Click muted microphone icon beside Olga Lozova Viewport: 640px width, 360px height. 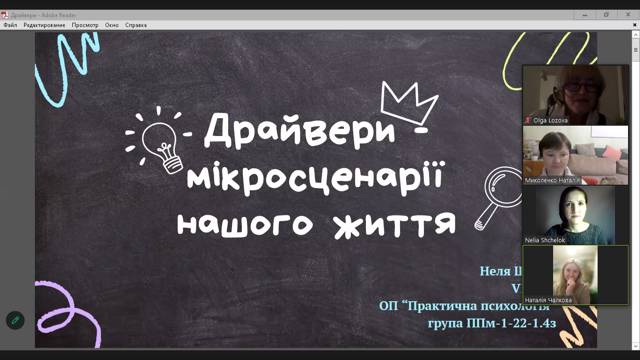tap(528, 120)
